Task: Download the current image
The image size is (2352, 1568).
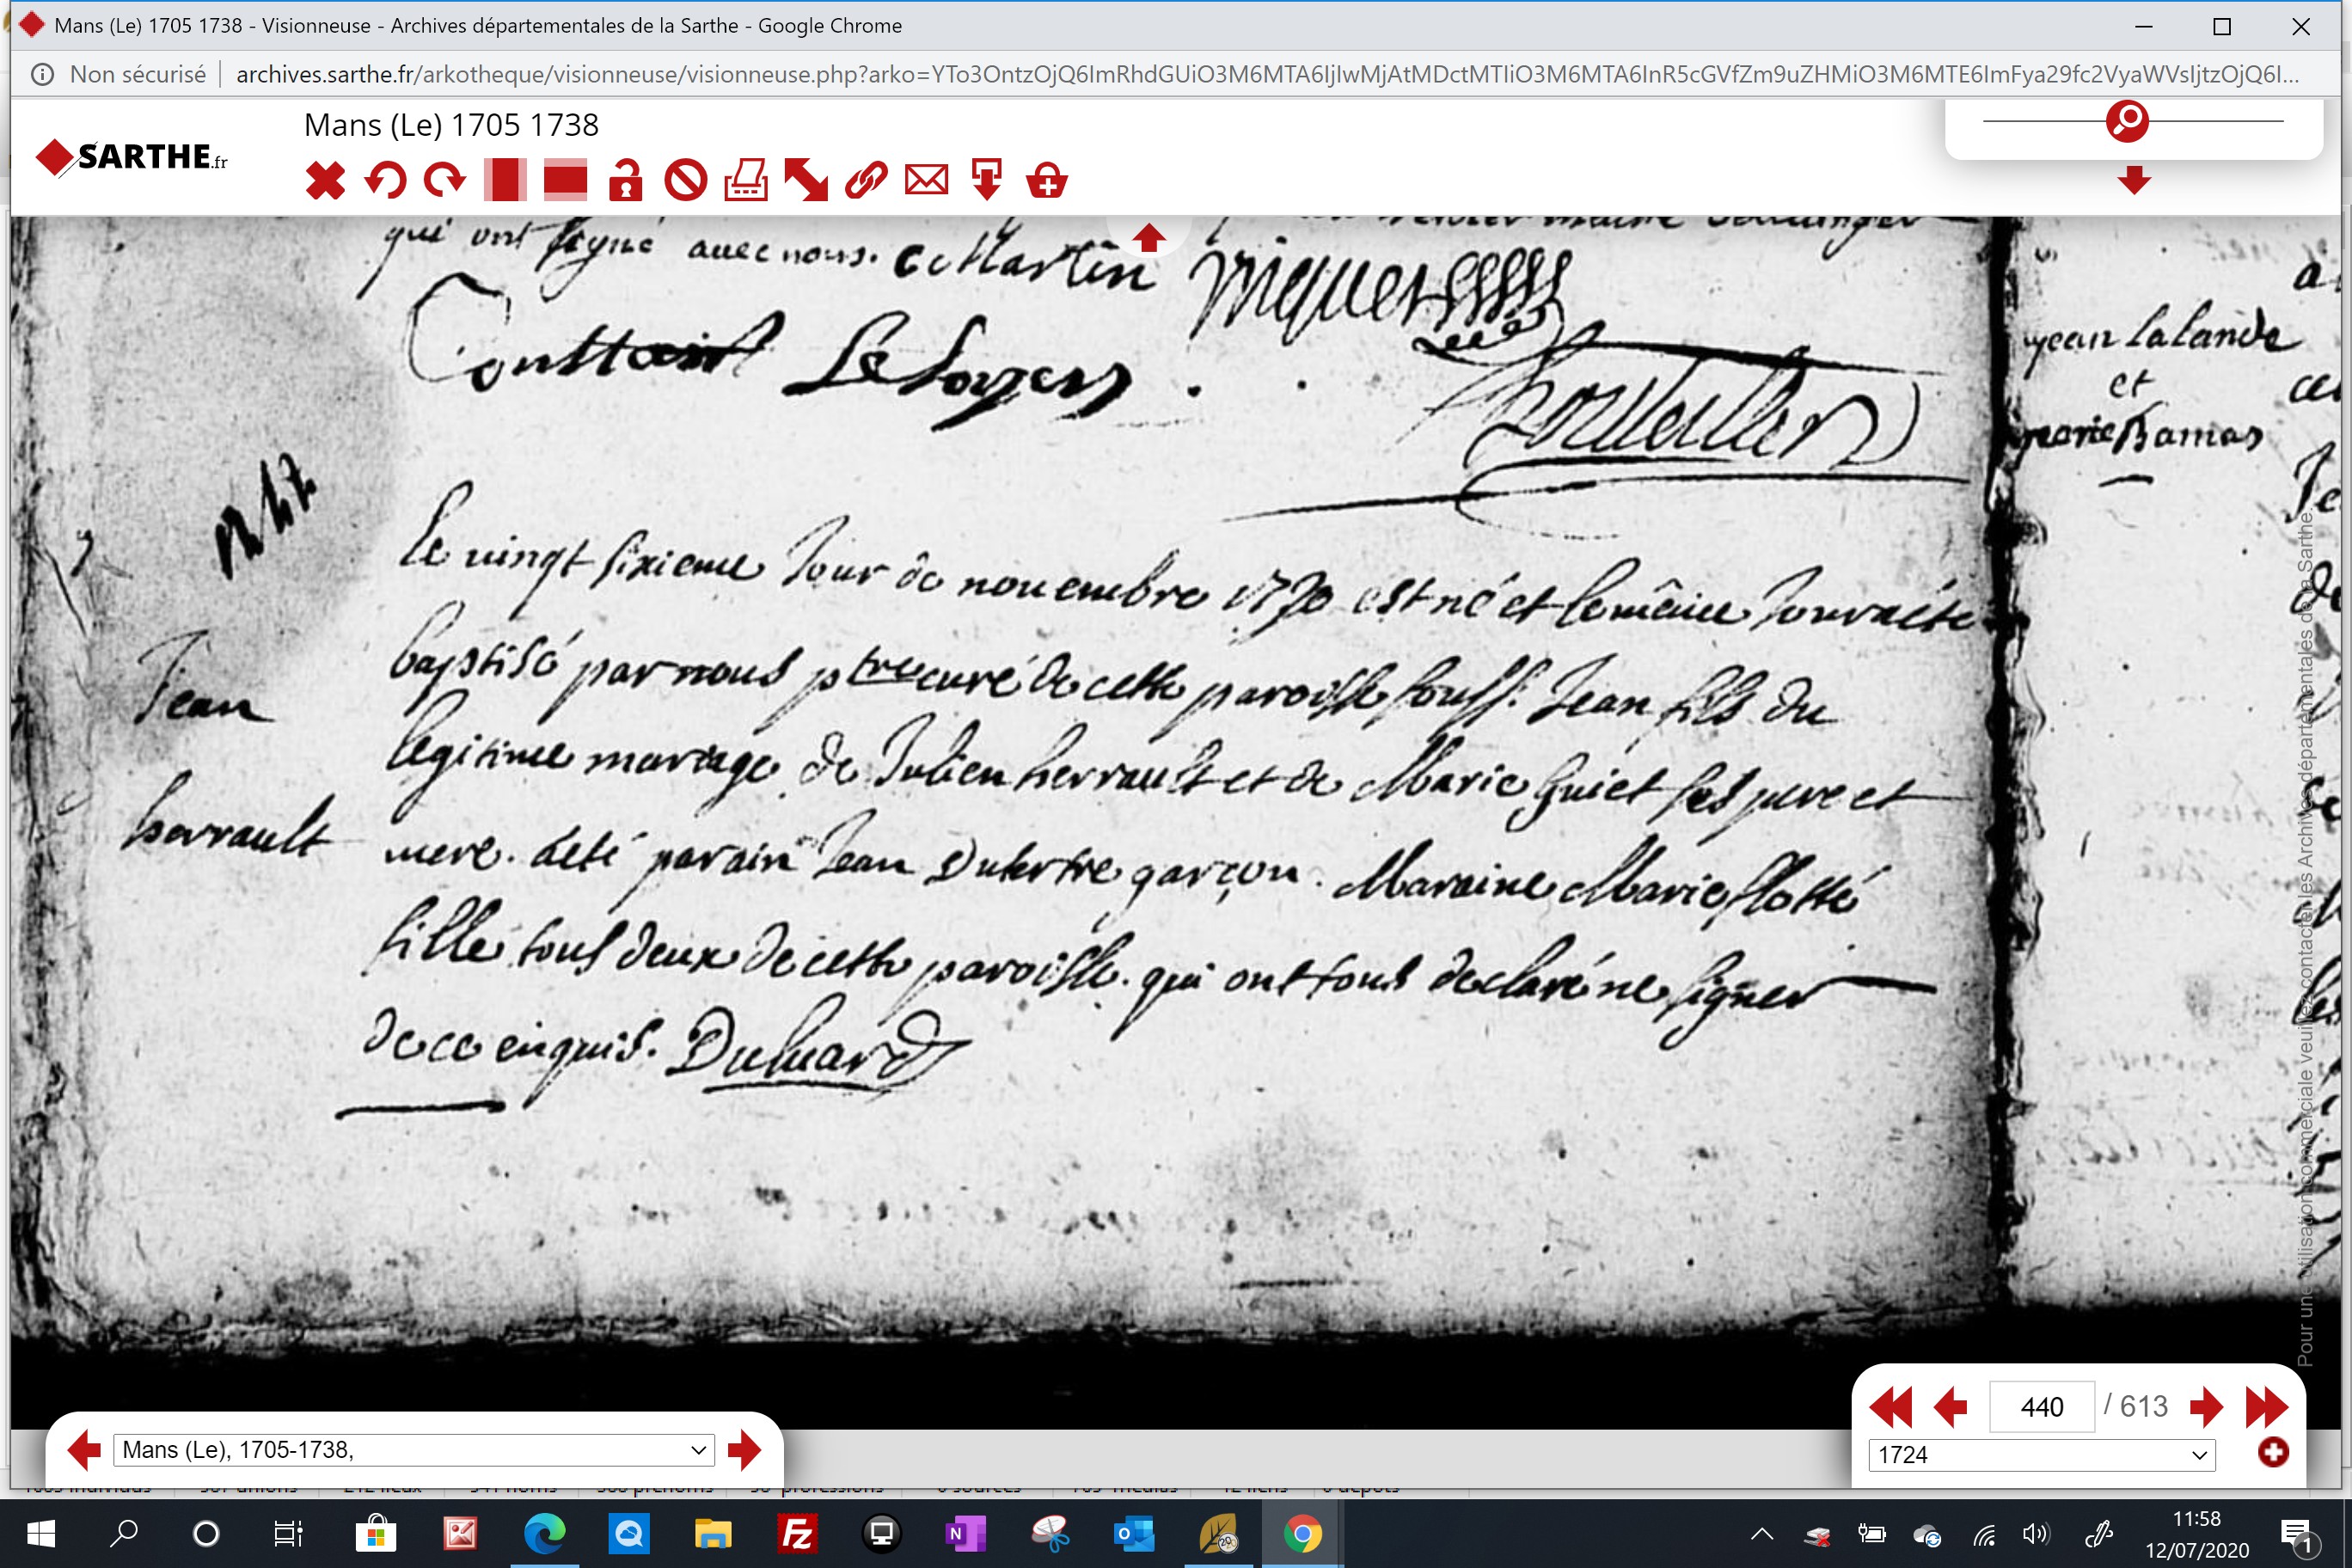Action: [986, 181]
